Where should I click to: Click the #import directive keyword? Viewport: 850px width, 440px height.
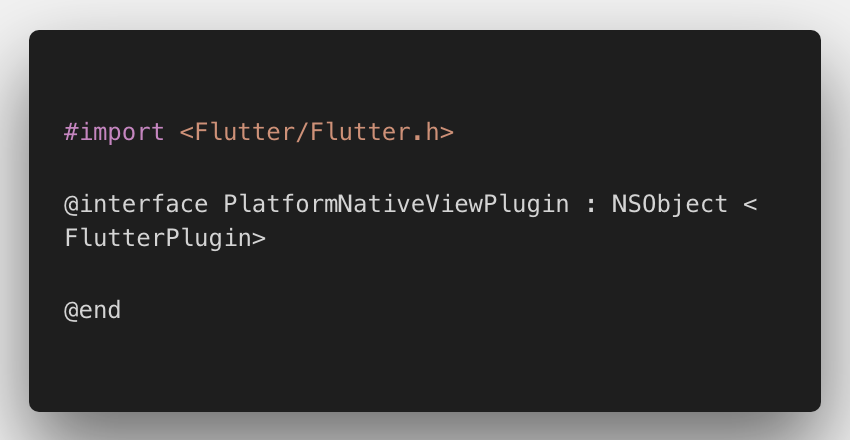pos(114,132)
